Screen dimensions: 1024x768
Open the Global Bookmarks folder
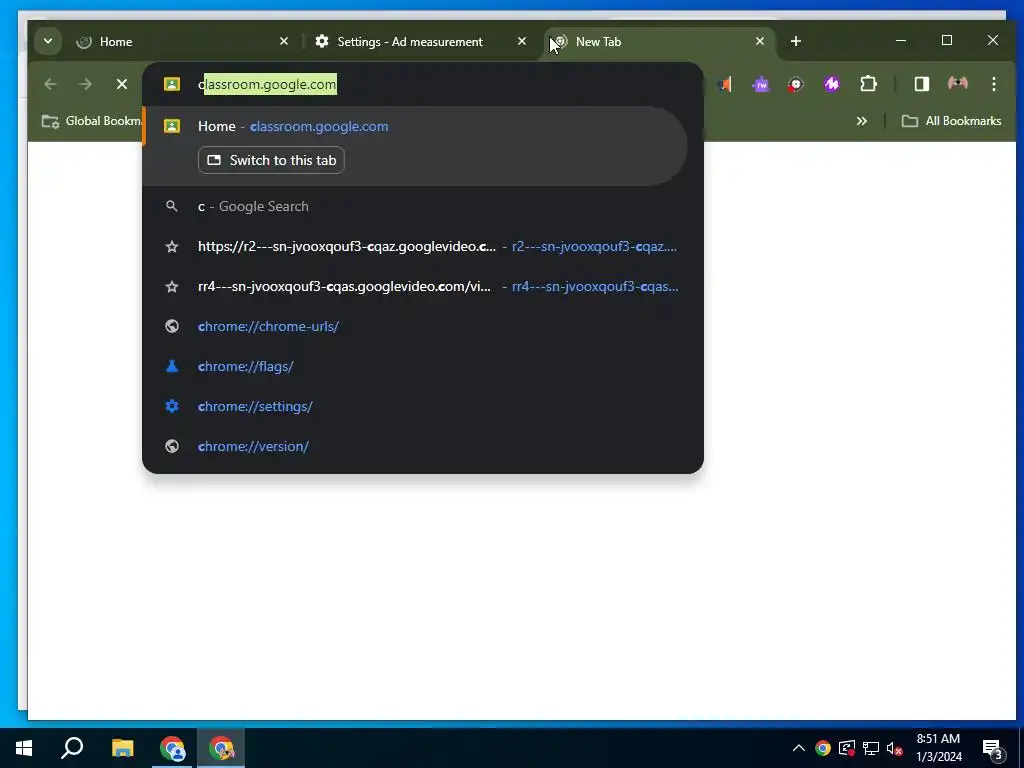coord(91,121)
